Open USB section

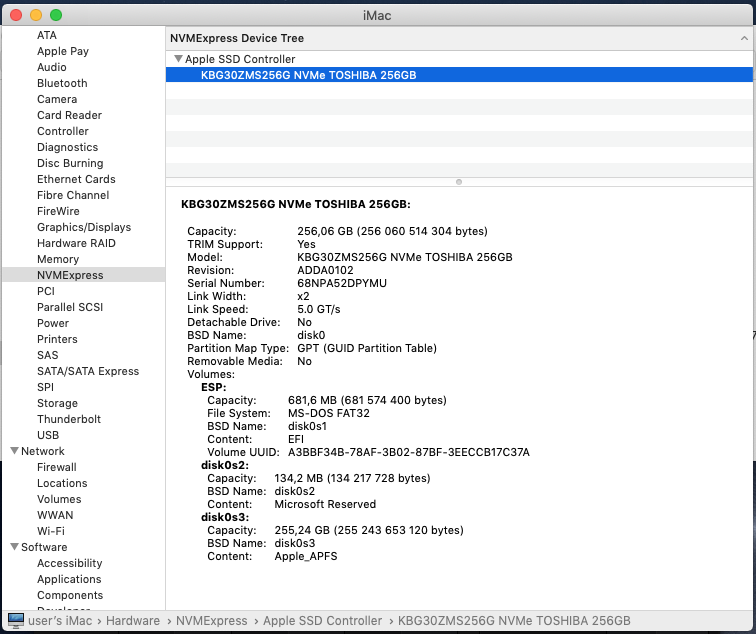coord(48,435)
